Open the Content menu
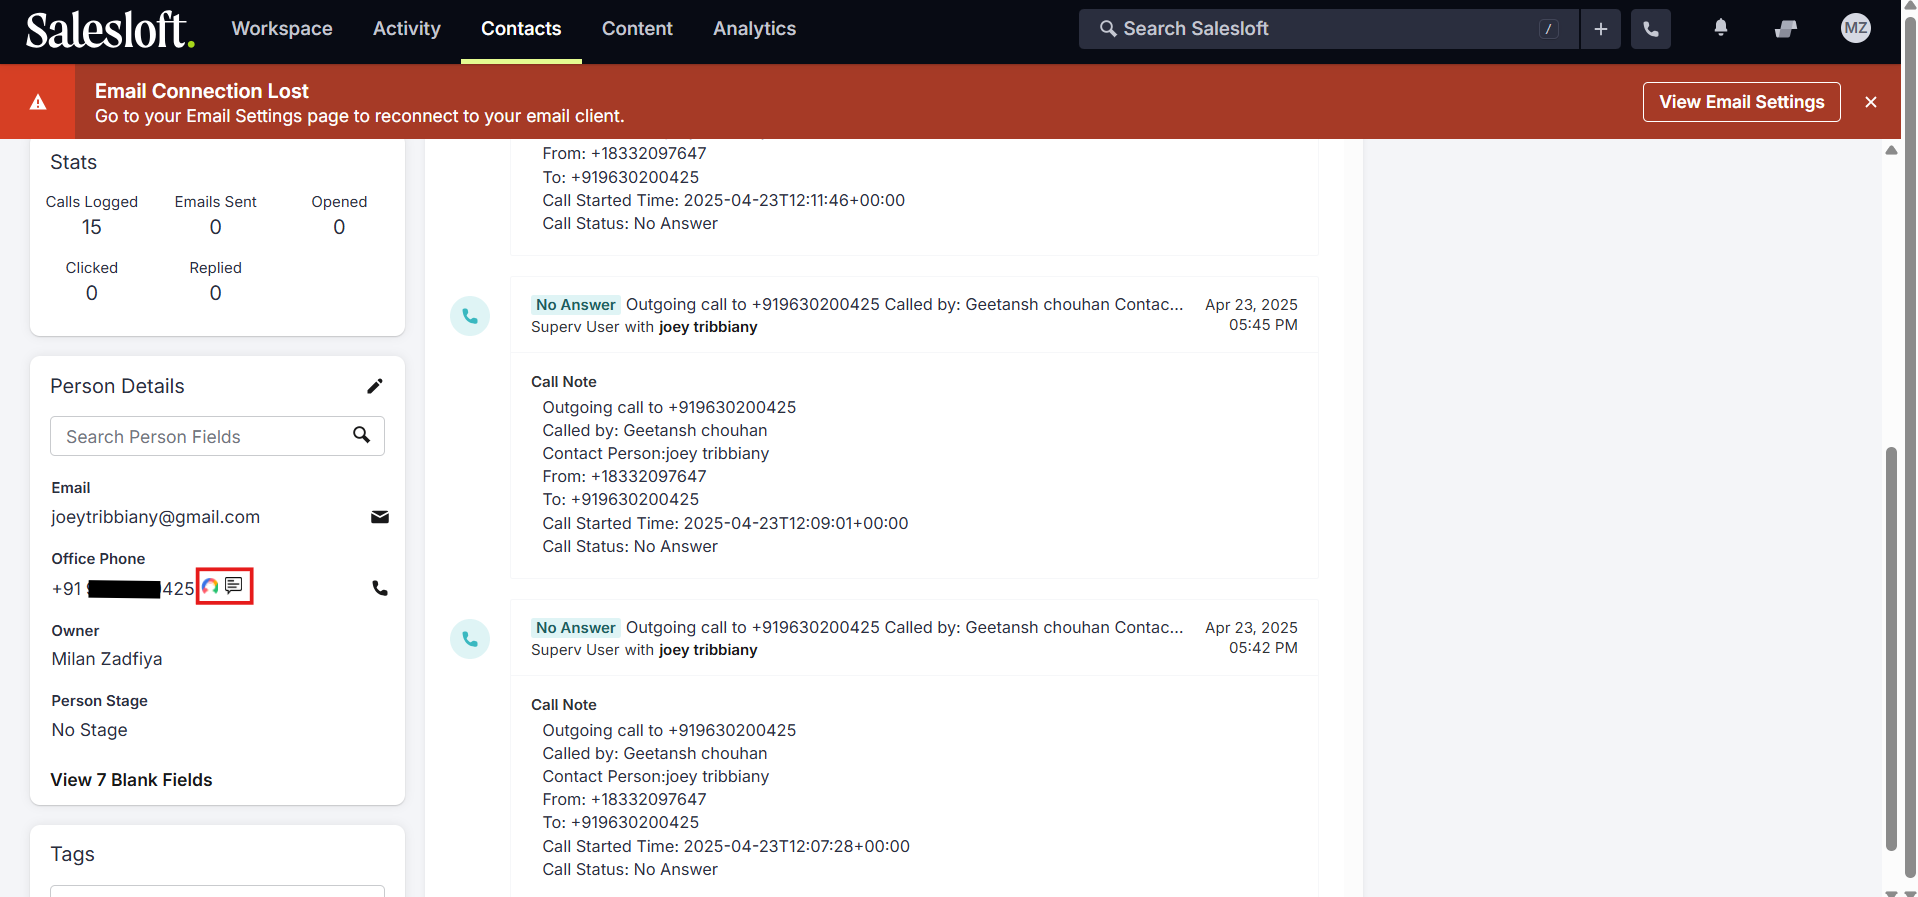Viewport: 1918px width, 897px height. pos(637,29)
